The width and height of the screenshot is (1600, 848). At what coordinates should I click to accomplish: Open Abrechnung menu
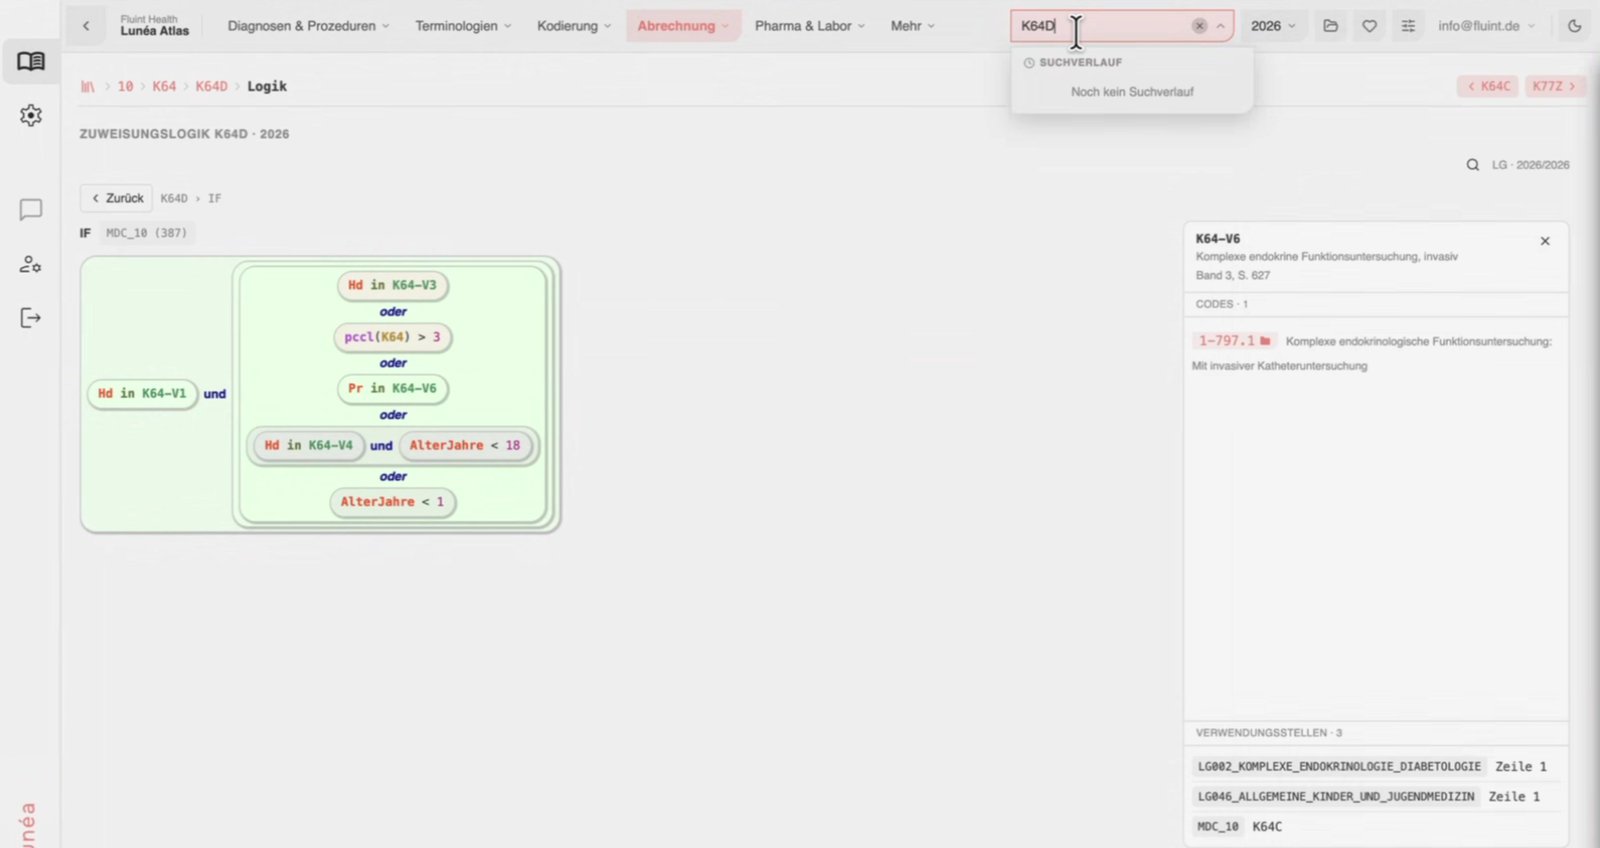click(x=683, y=26)
